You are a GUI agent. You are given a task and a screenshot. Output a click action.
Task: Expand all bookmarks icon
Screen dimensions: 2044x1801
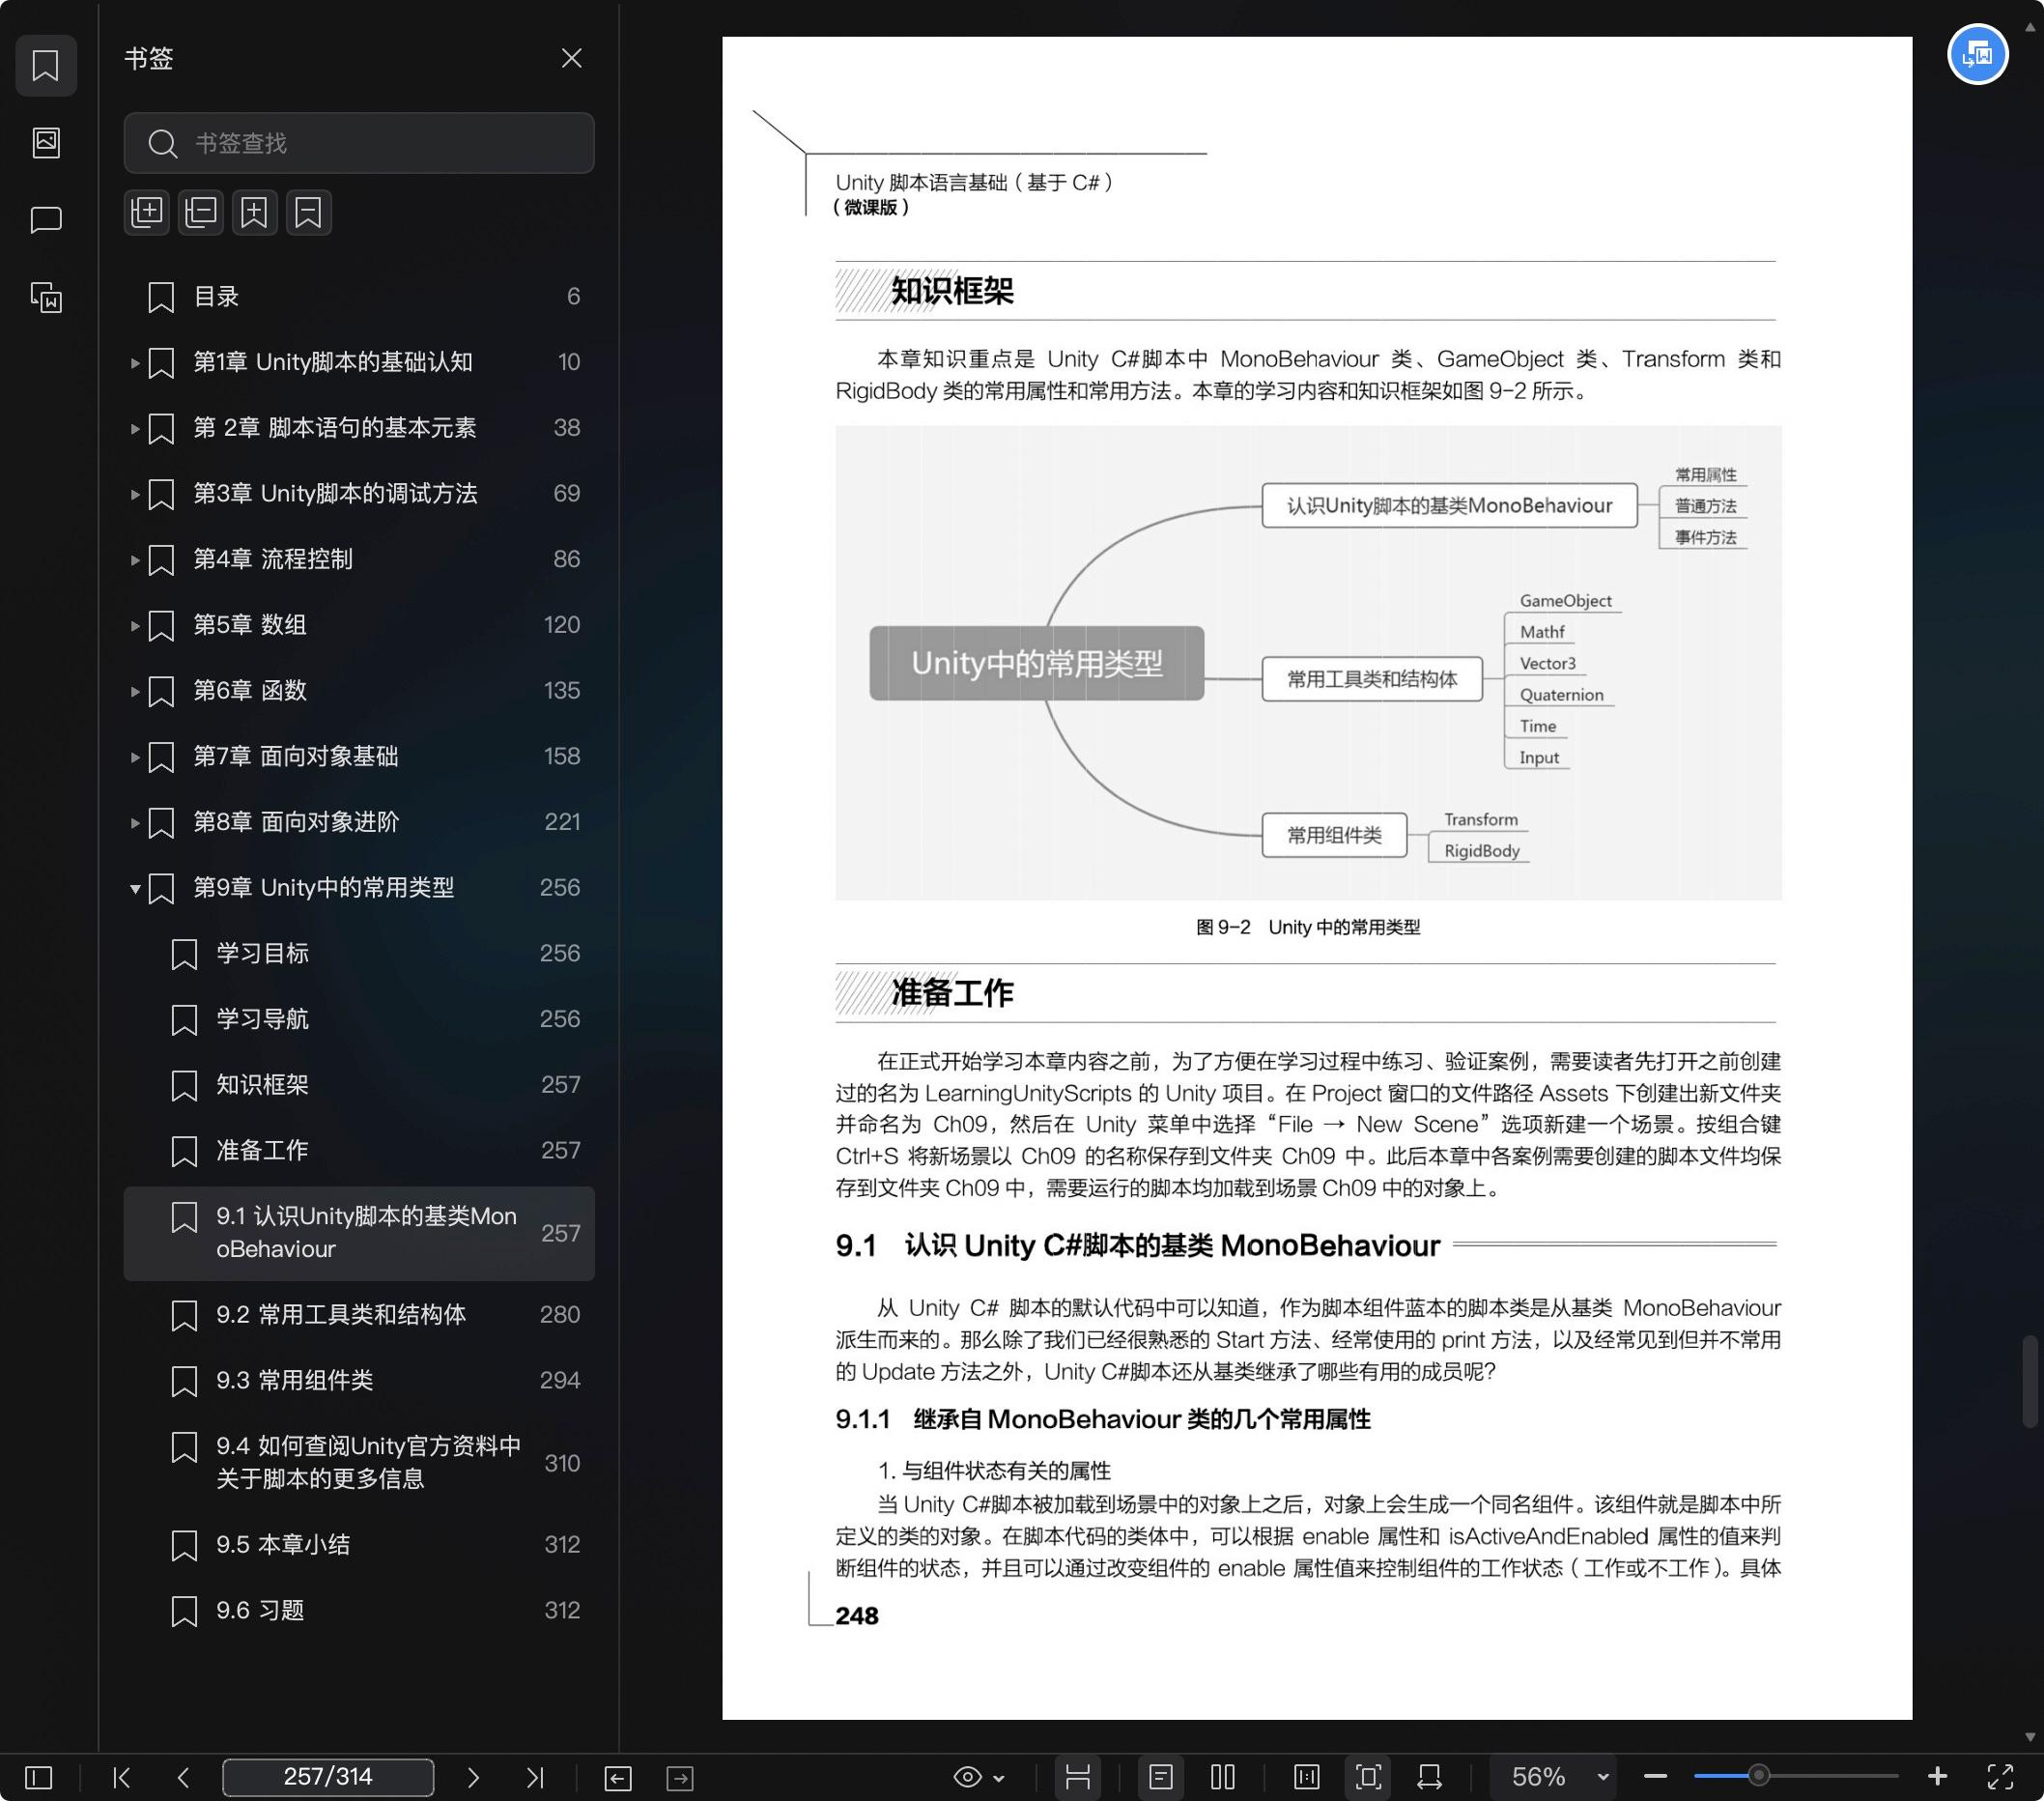tap(147, 212)
